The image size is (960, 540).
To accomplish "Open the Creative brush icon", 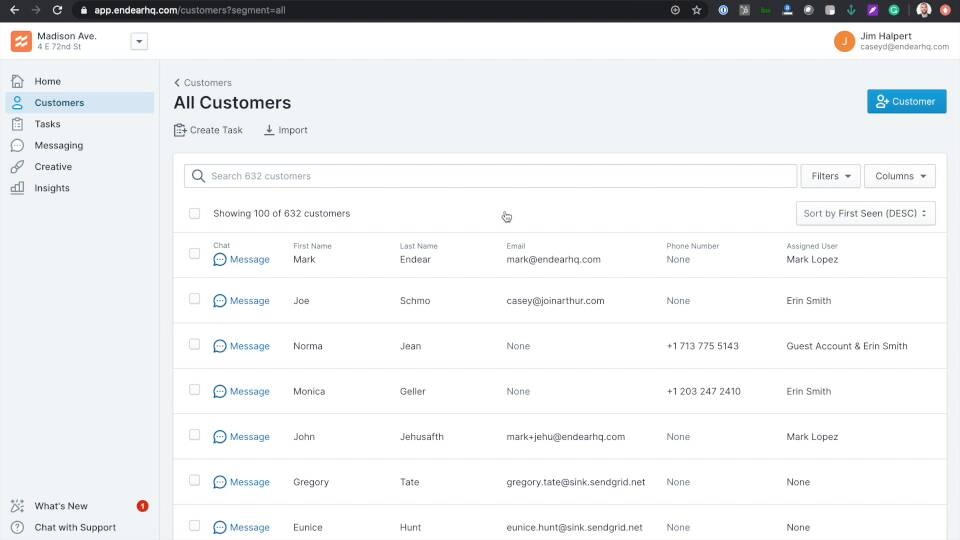I will point(17,167).
